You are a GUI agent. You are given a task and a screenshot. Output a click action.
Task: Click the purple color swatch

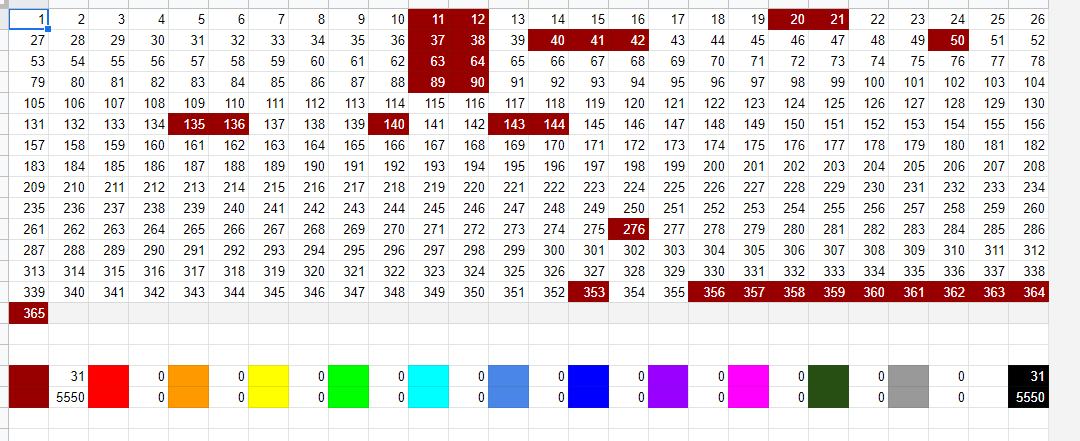point(668,387)
